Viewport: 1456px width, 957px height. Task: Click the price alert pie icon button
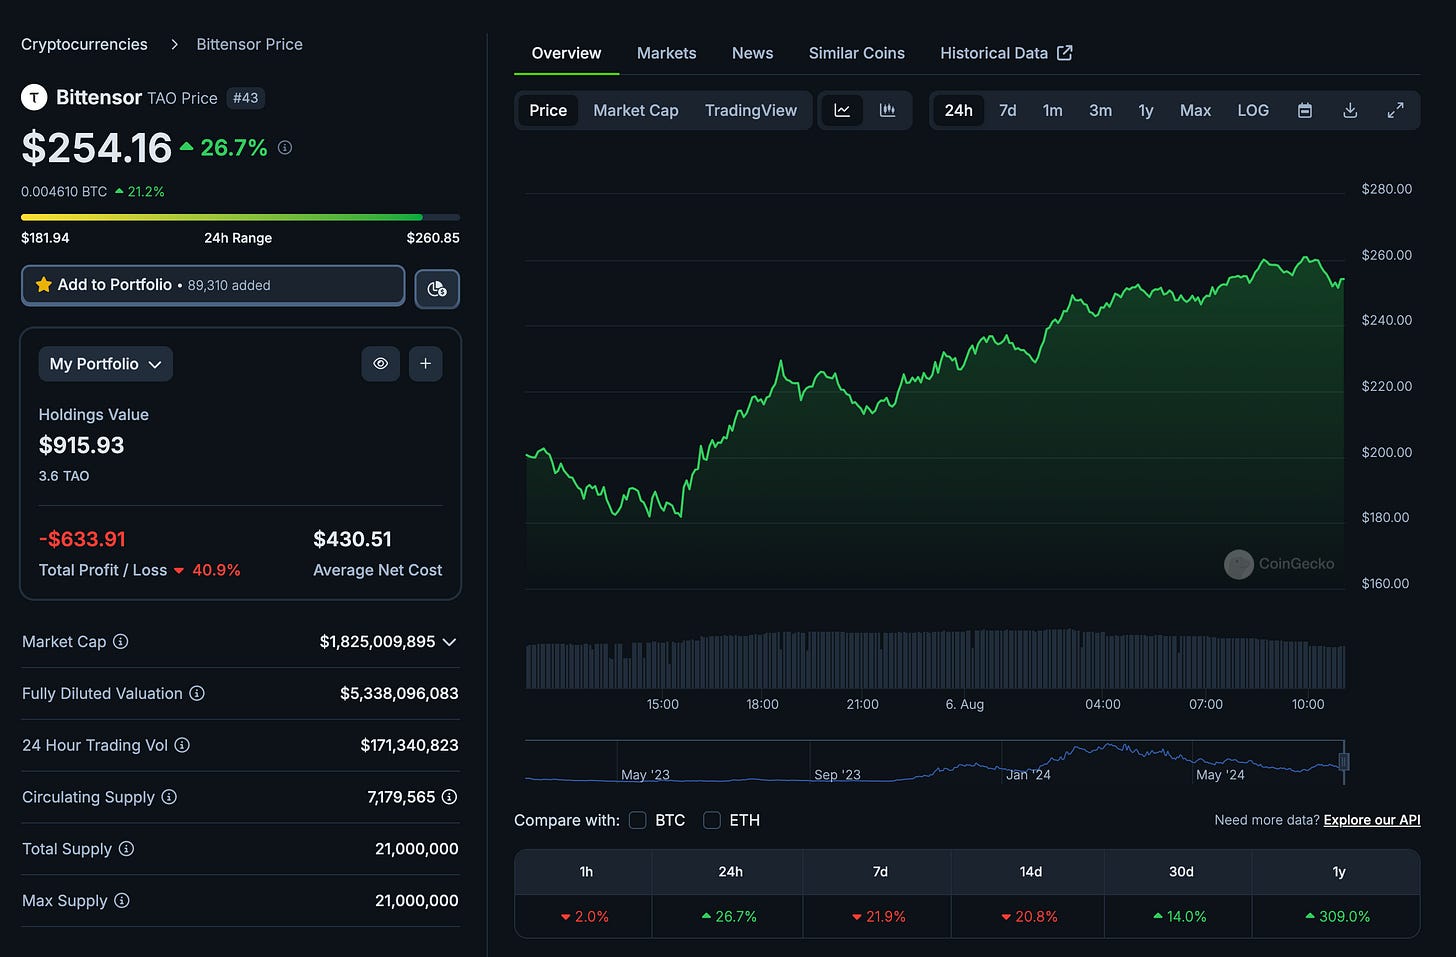click(x=437, y=289)
